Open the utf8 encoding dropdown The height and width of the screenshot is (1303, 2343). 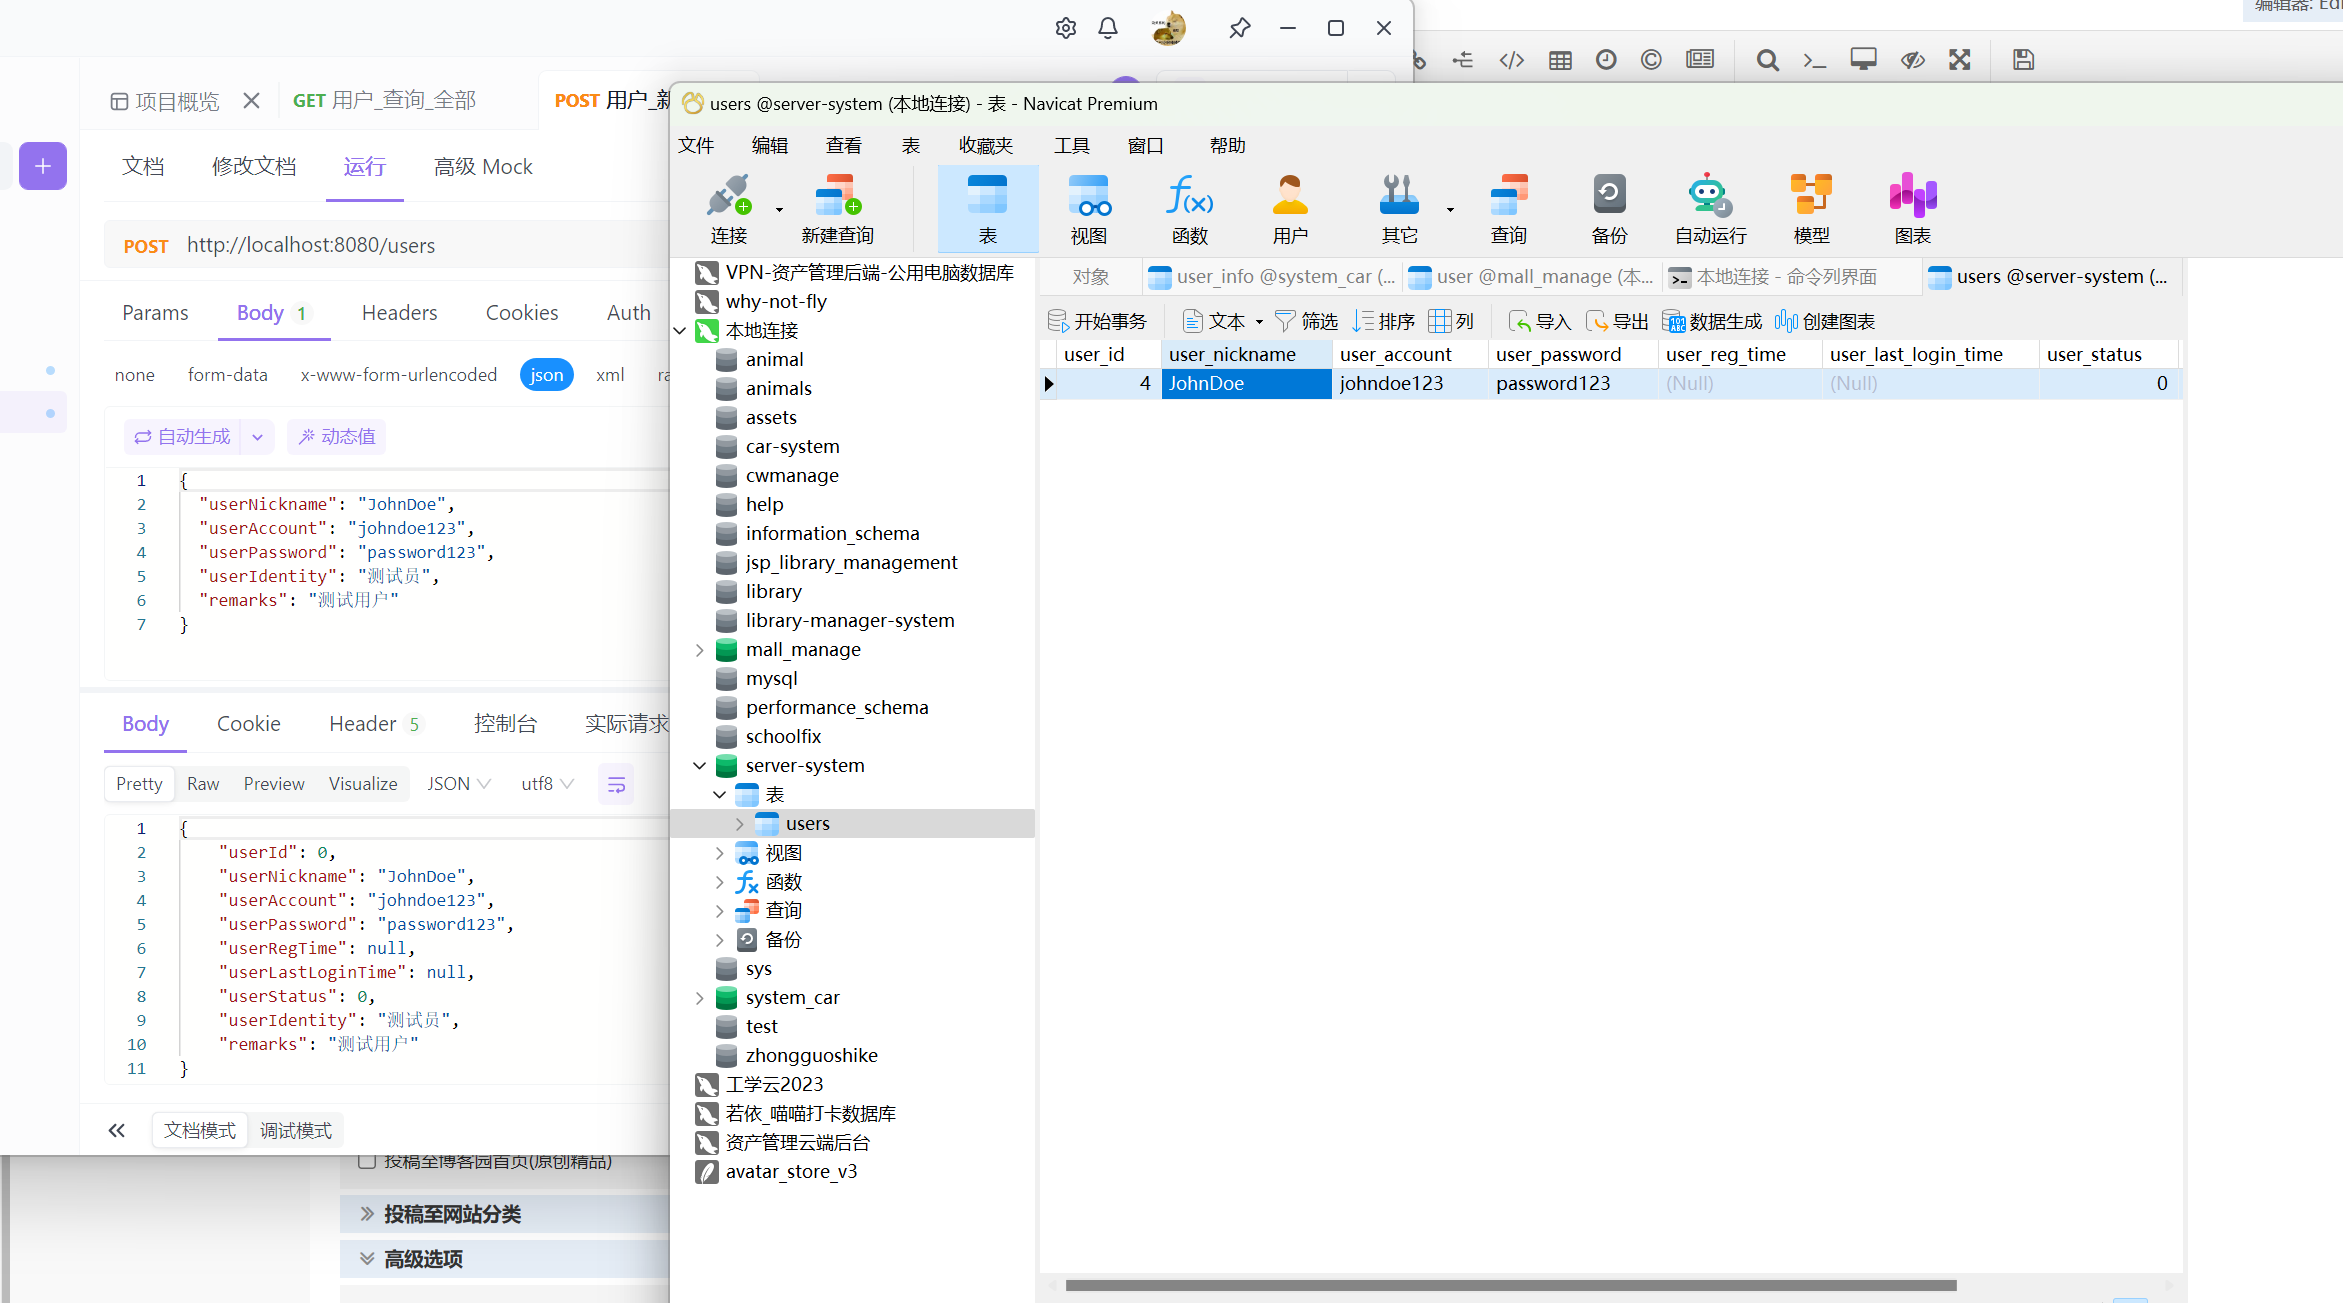point(547,784)
